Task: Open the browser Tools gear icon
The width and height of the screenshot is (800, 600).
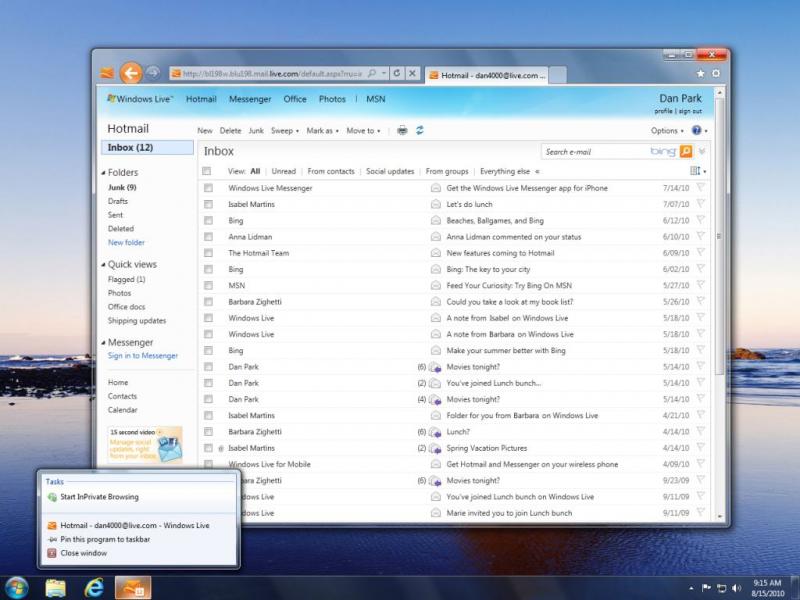Action: 716,73
